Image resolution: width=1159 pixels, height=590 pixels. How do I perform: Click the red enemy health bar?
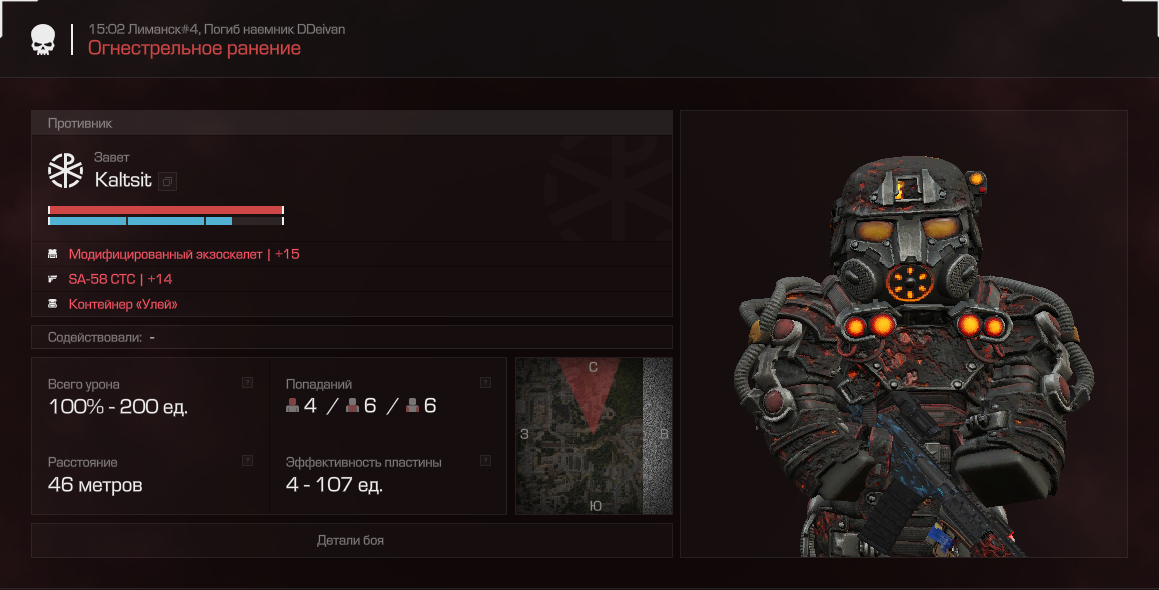[x=166, y=210]
